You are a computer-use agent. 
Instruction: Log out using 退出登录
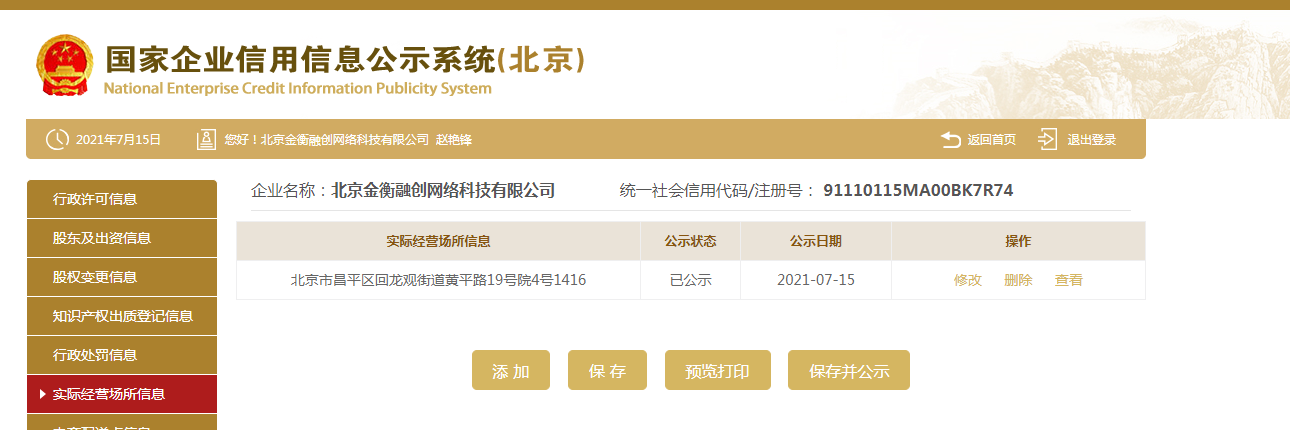[x=1091, y=140]
